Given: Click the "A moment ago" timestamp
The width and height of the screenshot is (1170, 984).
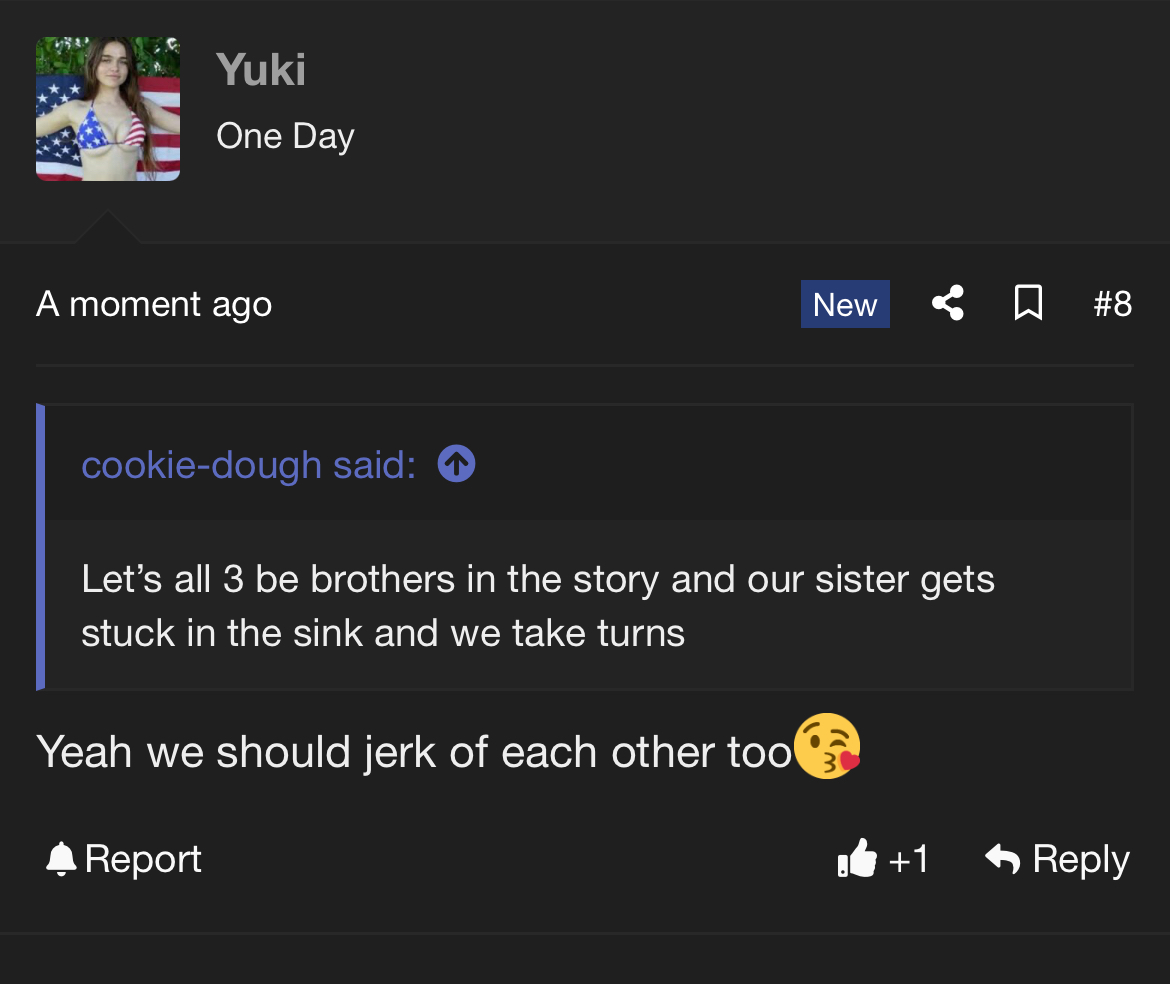Looking at the screenshot, I should click(154, 304).
